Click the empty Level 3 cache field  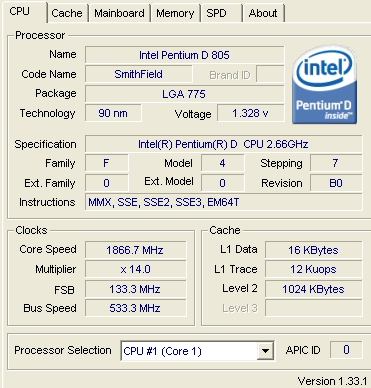click(x=313, y=308)
